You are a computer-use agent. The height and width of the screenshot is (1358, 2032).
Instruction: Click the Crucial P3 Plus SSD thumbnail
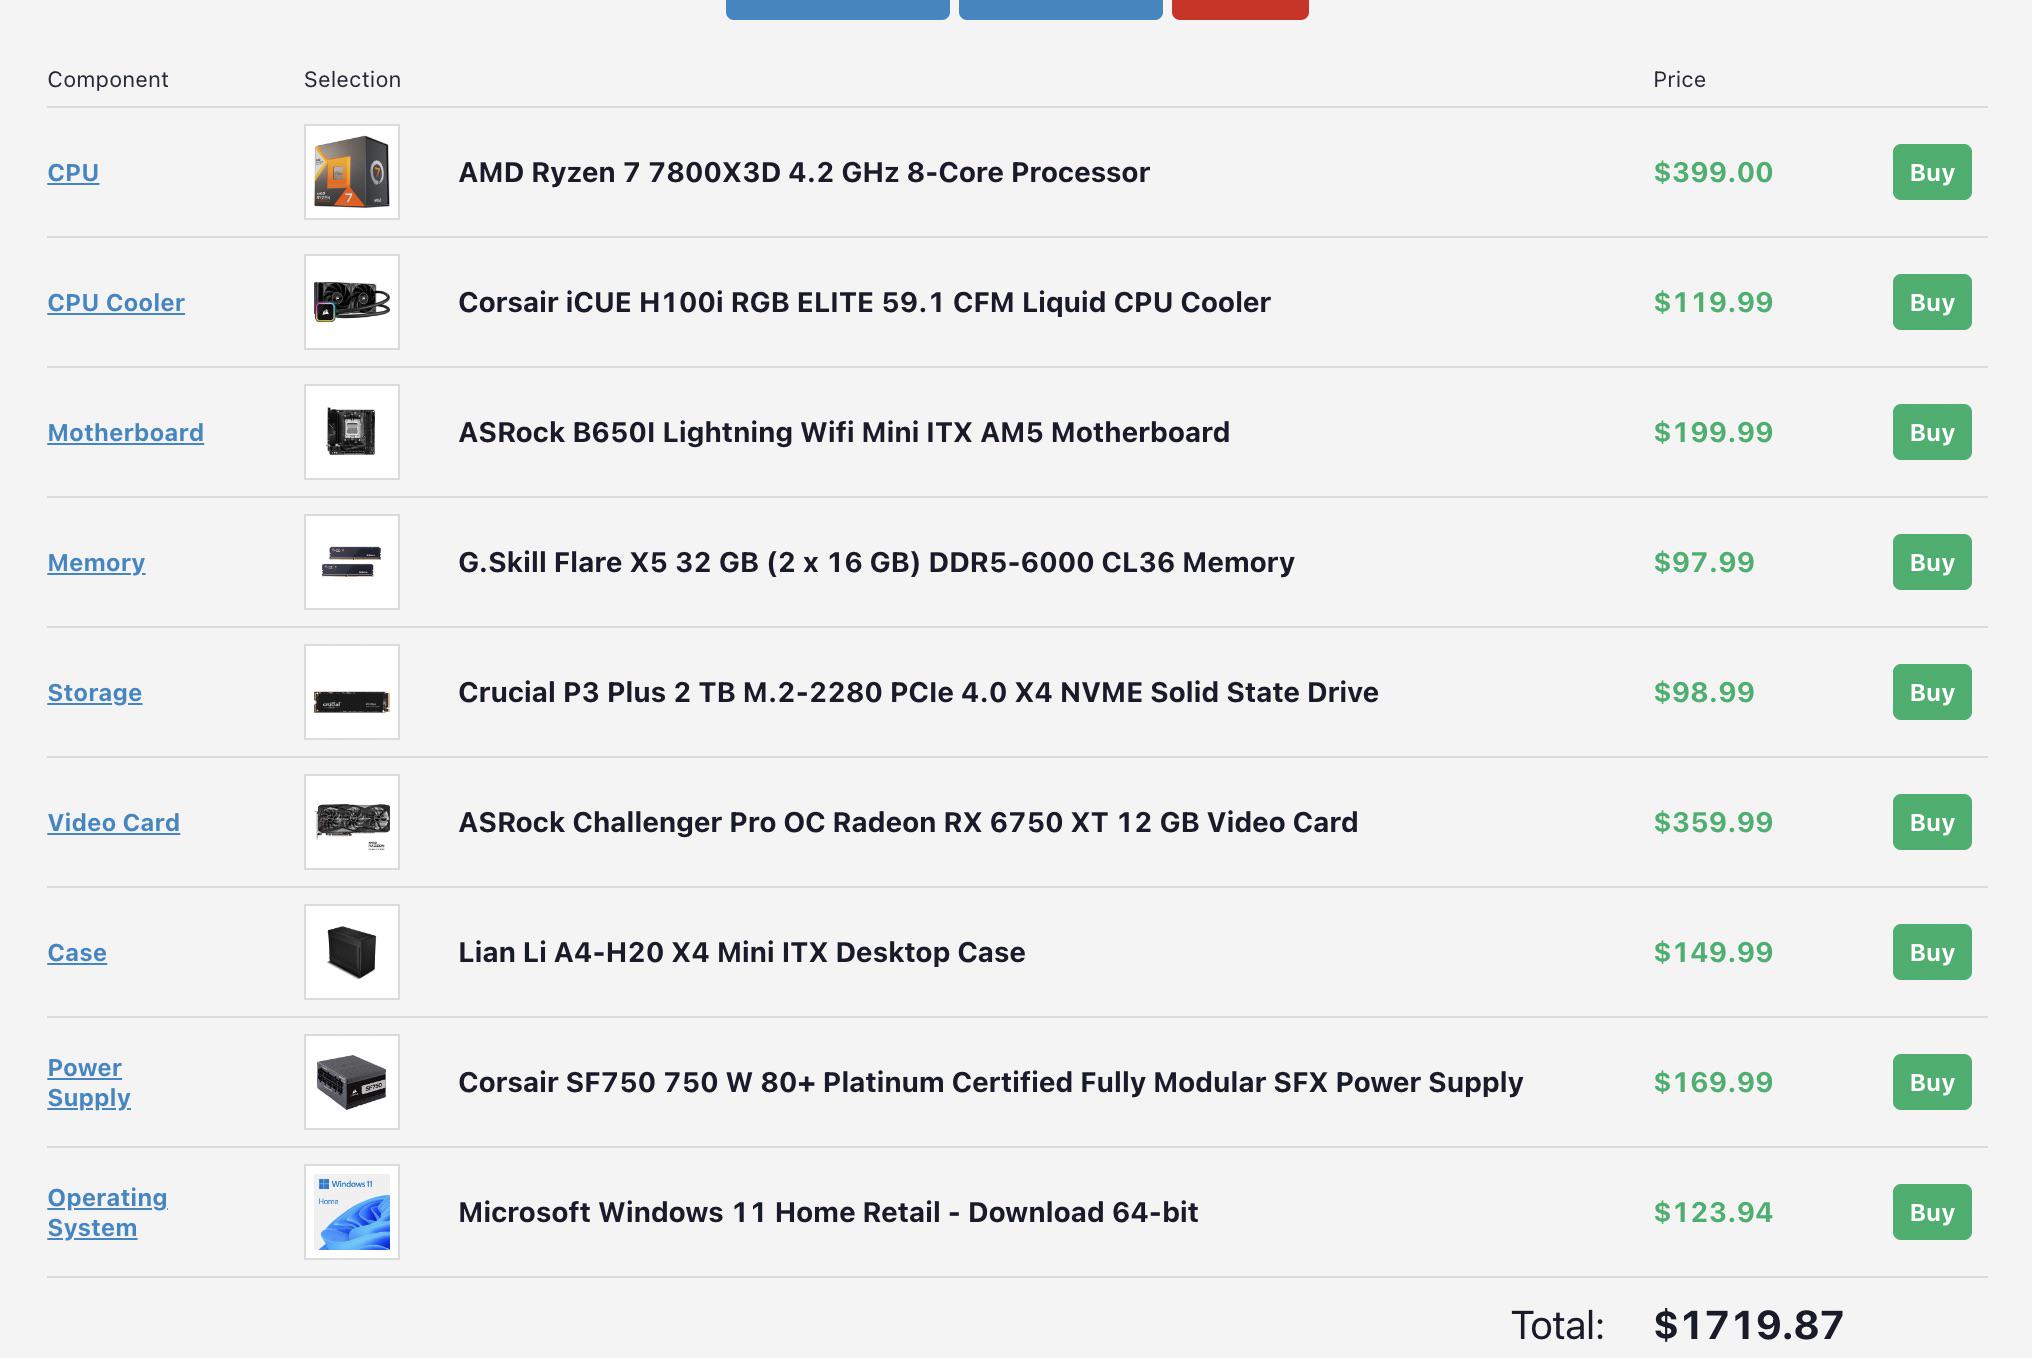click(352, 692)
